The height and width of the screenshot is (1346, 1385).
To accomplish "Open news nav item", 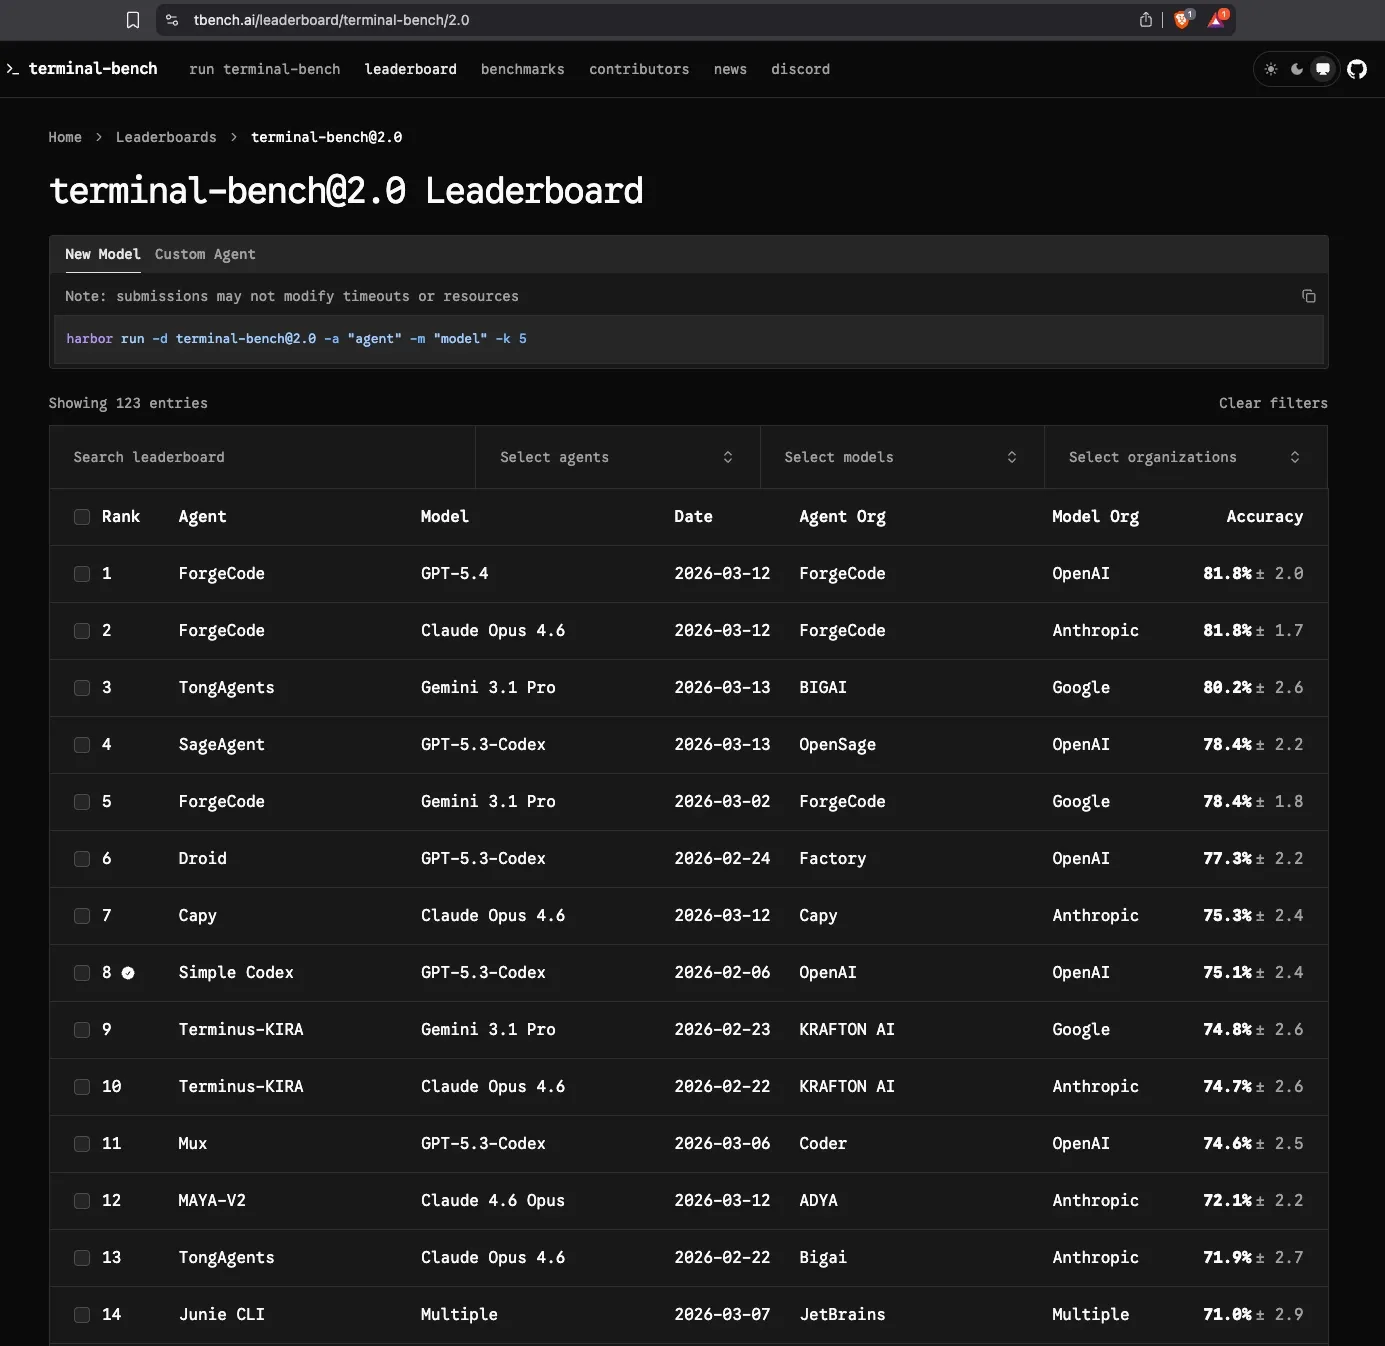I will pos(730,69).
